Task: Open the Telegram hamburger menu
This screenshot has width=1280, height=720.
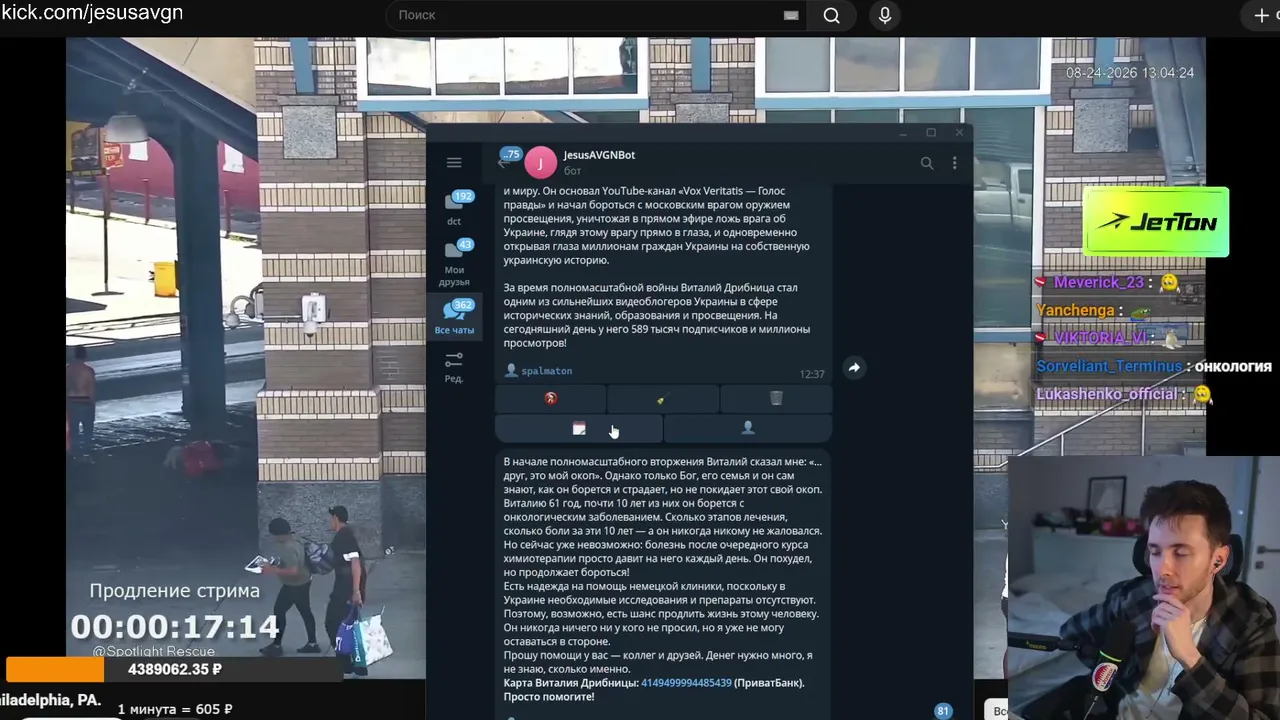Action: [x=454, y=163]
